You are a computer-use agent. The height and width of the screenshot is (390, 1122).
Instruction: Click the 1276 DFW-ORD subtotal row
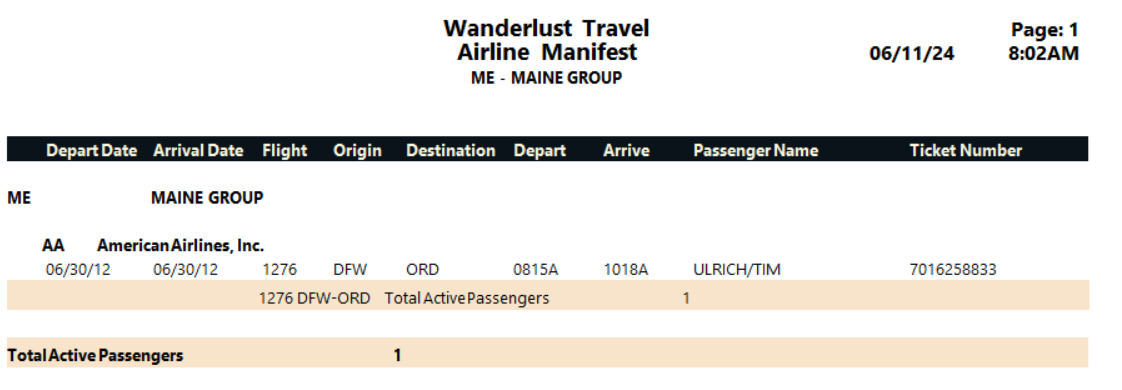tap(548, 295)
